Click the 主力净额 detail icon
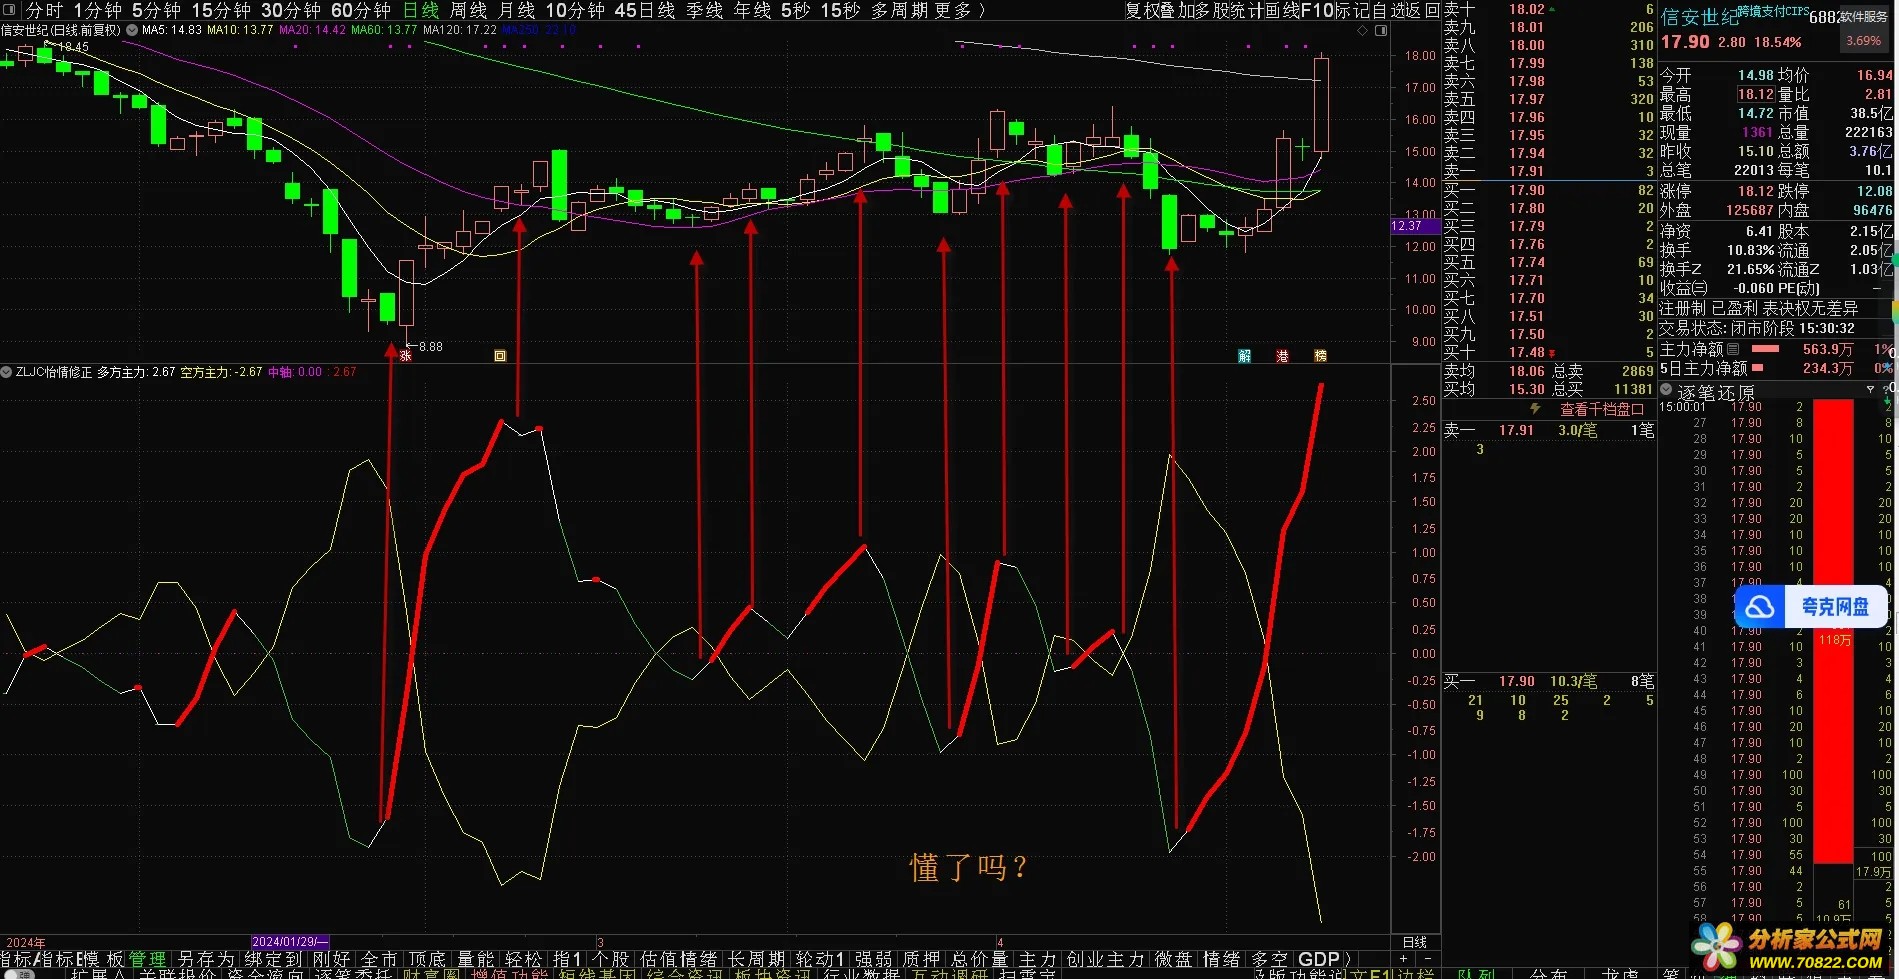 [x=1733, y=349]
